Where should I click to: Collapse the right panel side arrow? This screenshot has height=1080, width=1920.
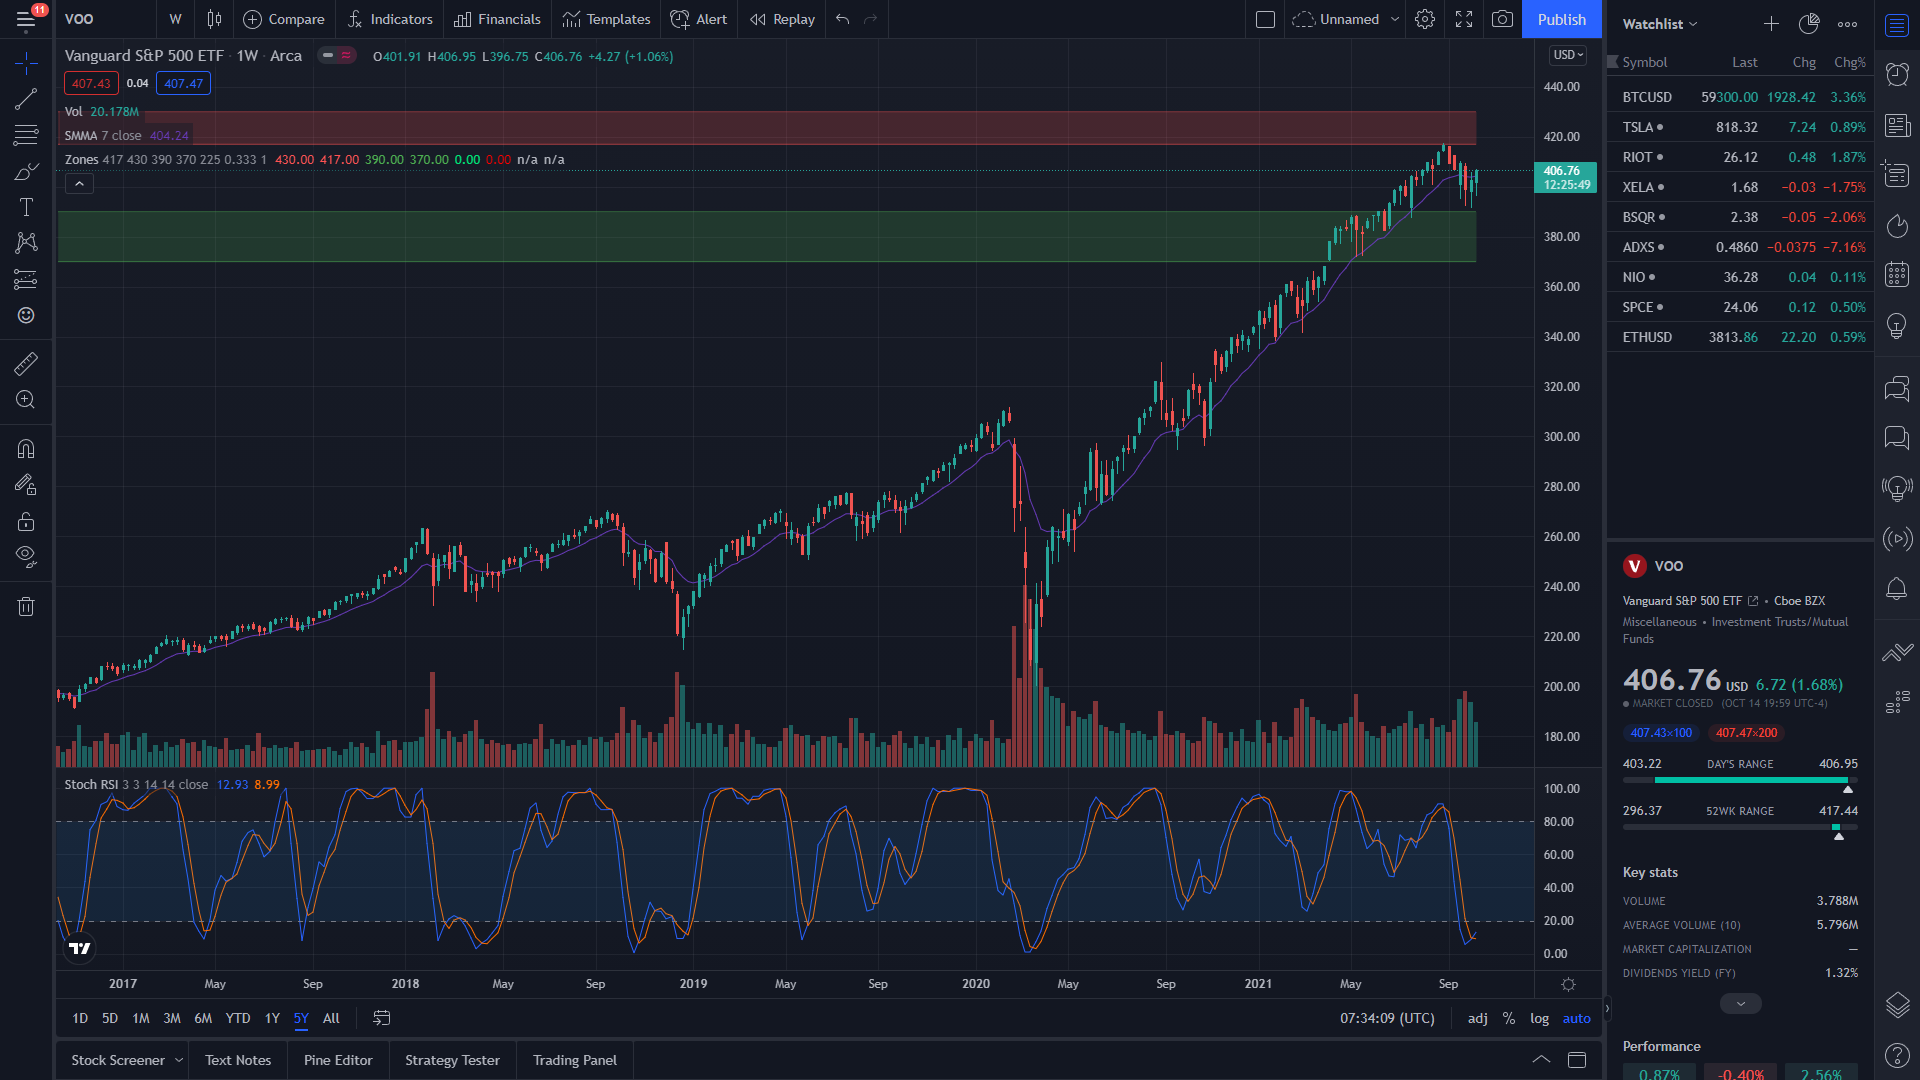1607,1009
